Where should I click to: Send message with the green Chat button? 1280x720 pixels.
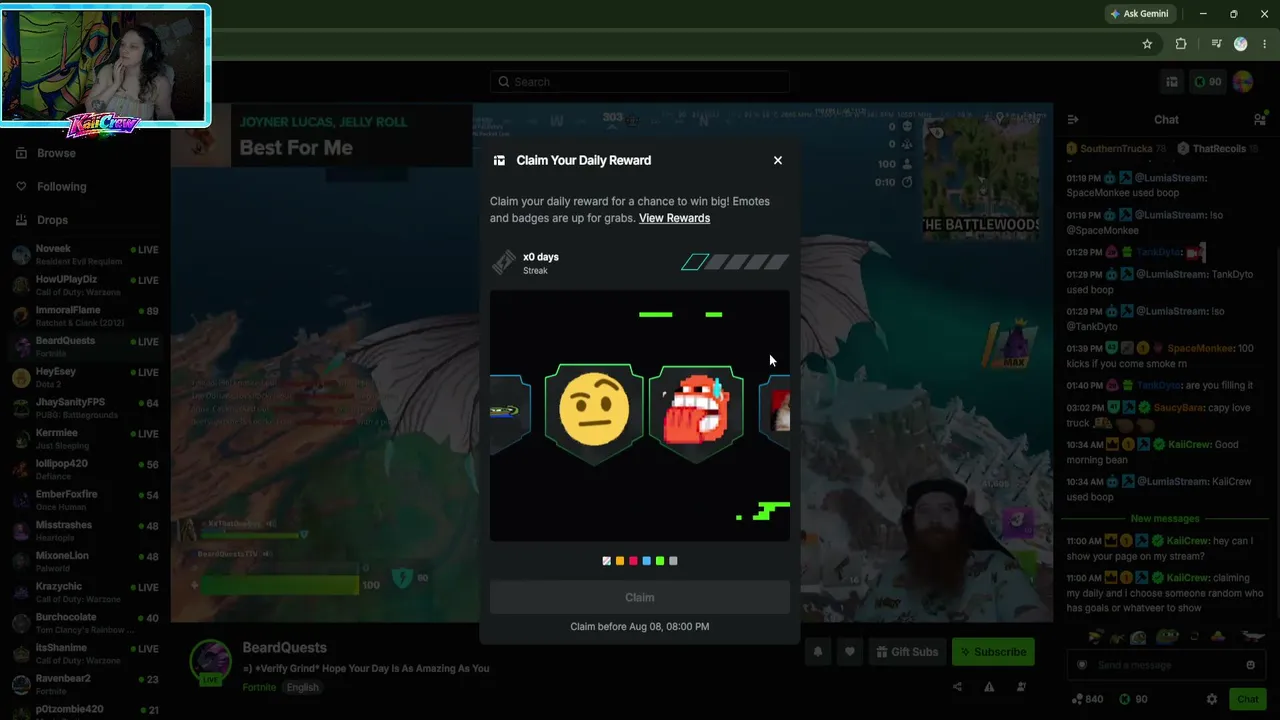[1248, 699]
